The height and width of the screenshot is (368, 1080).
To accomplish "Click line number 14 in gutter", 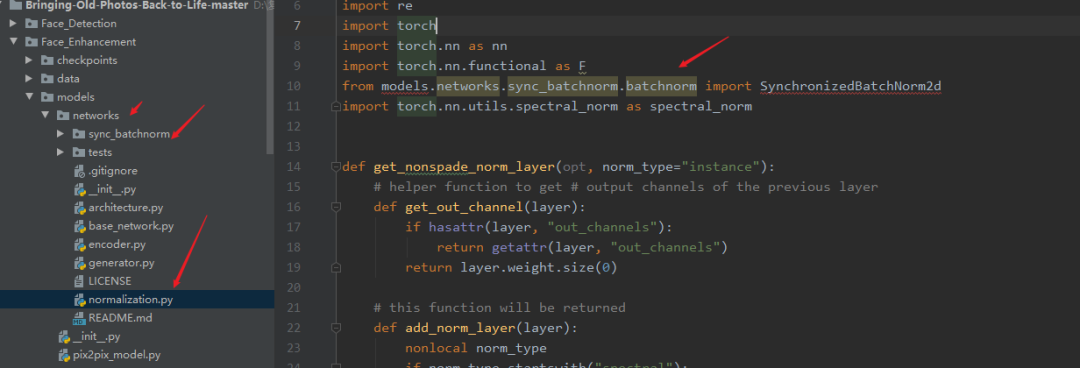I will coord(293,167).
